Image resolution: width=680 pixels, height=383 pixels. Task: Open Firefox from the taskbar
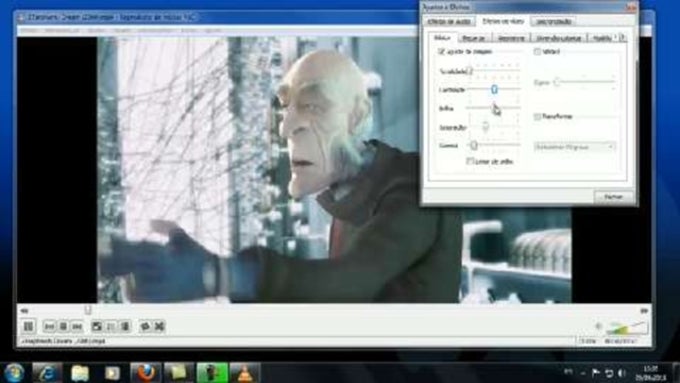pyautogui.click(x=145, y=373)
